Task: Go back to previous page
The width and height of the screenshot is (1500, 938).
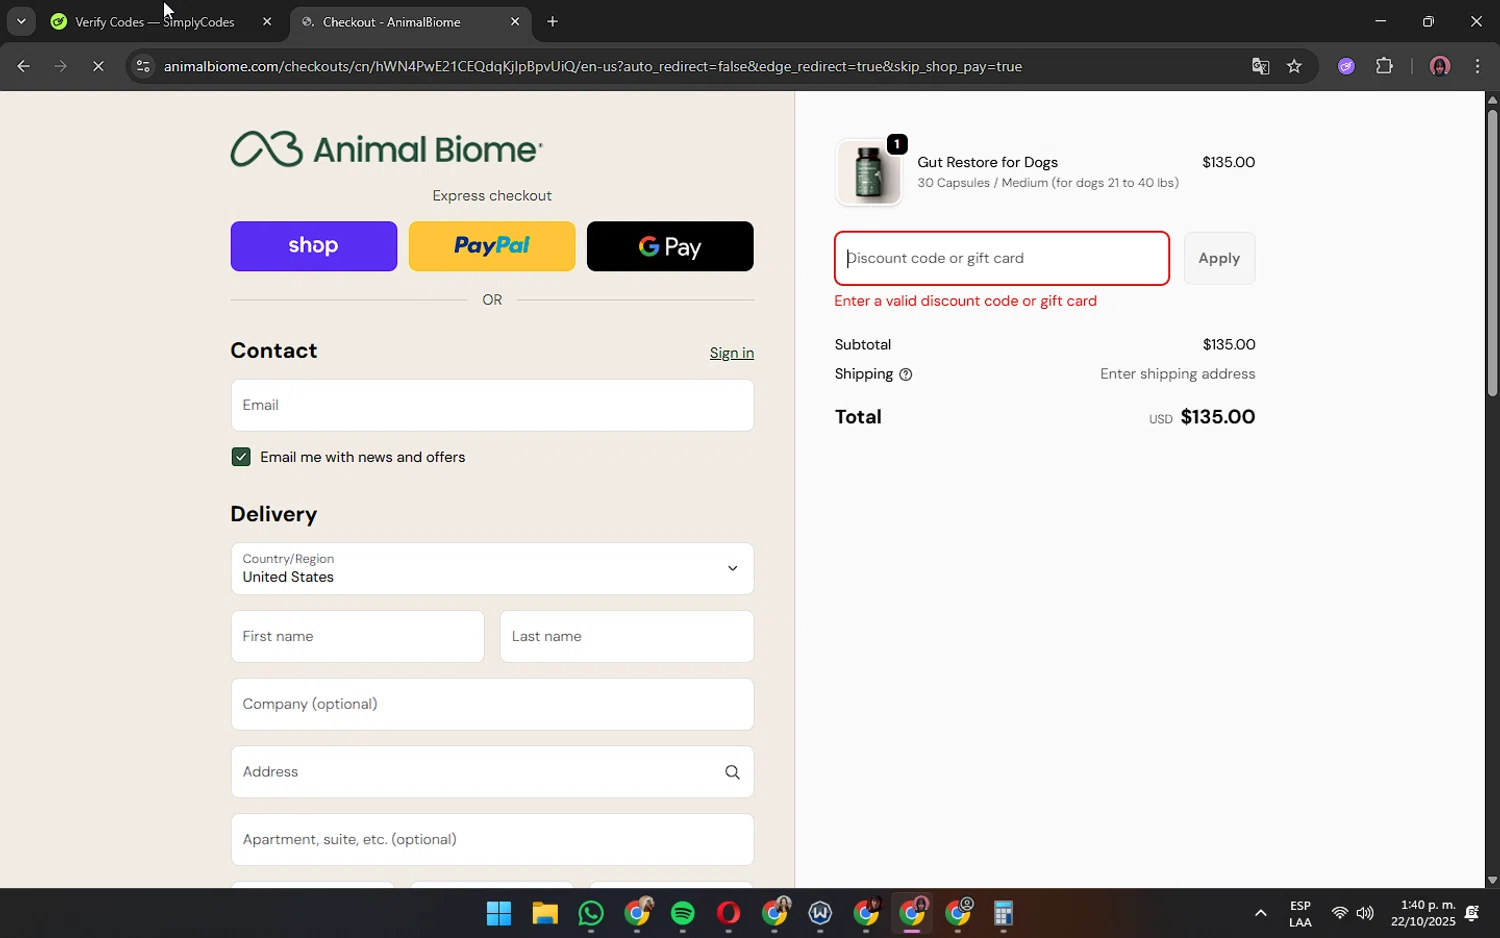Action: point(23,67)
